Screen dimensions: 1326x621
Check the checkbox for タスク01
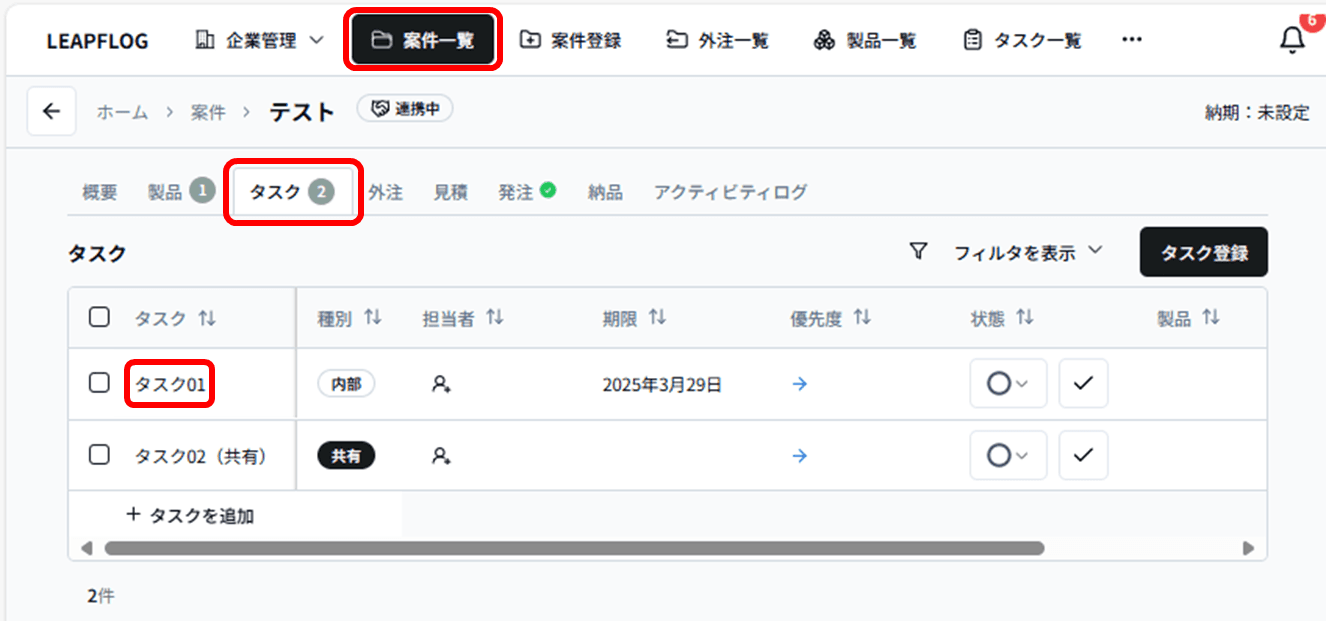point(99,383)
